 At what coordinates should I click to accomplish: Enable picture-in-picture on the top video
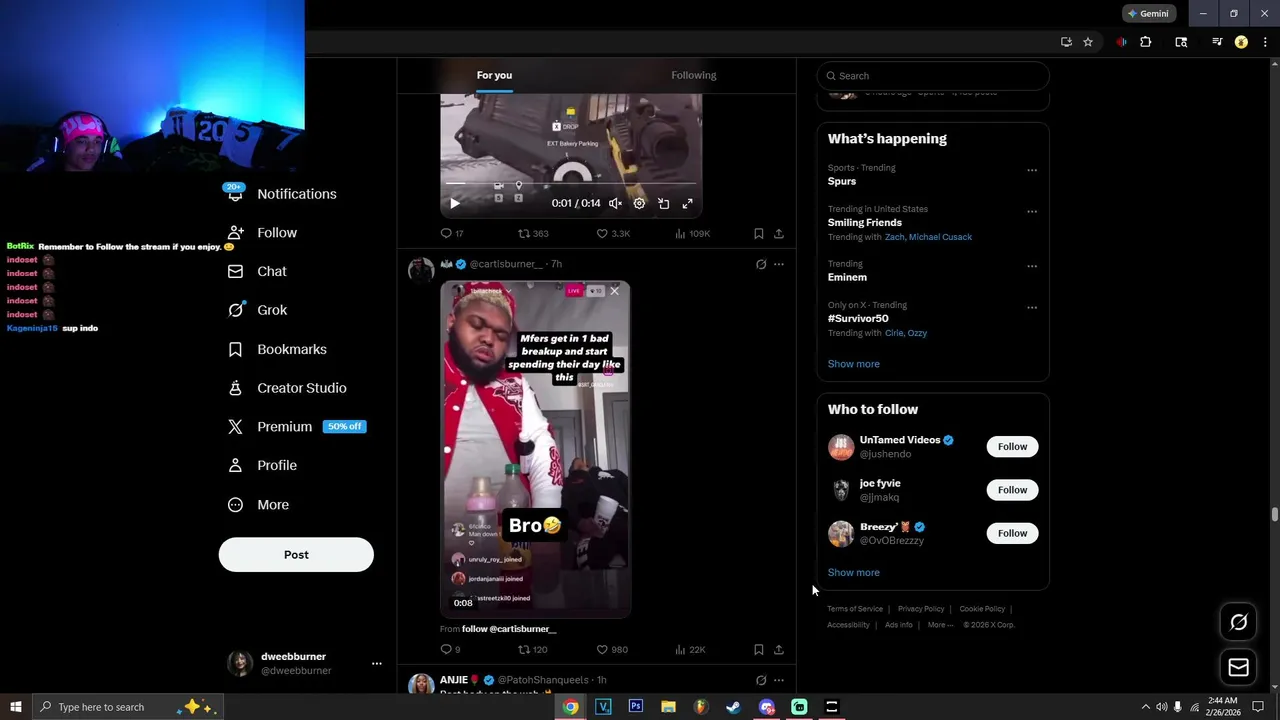click(663, 203)
